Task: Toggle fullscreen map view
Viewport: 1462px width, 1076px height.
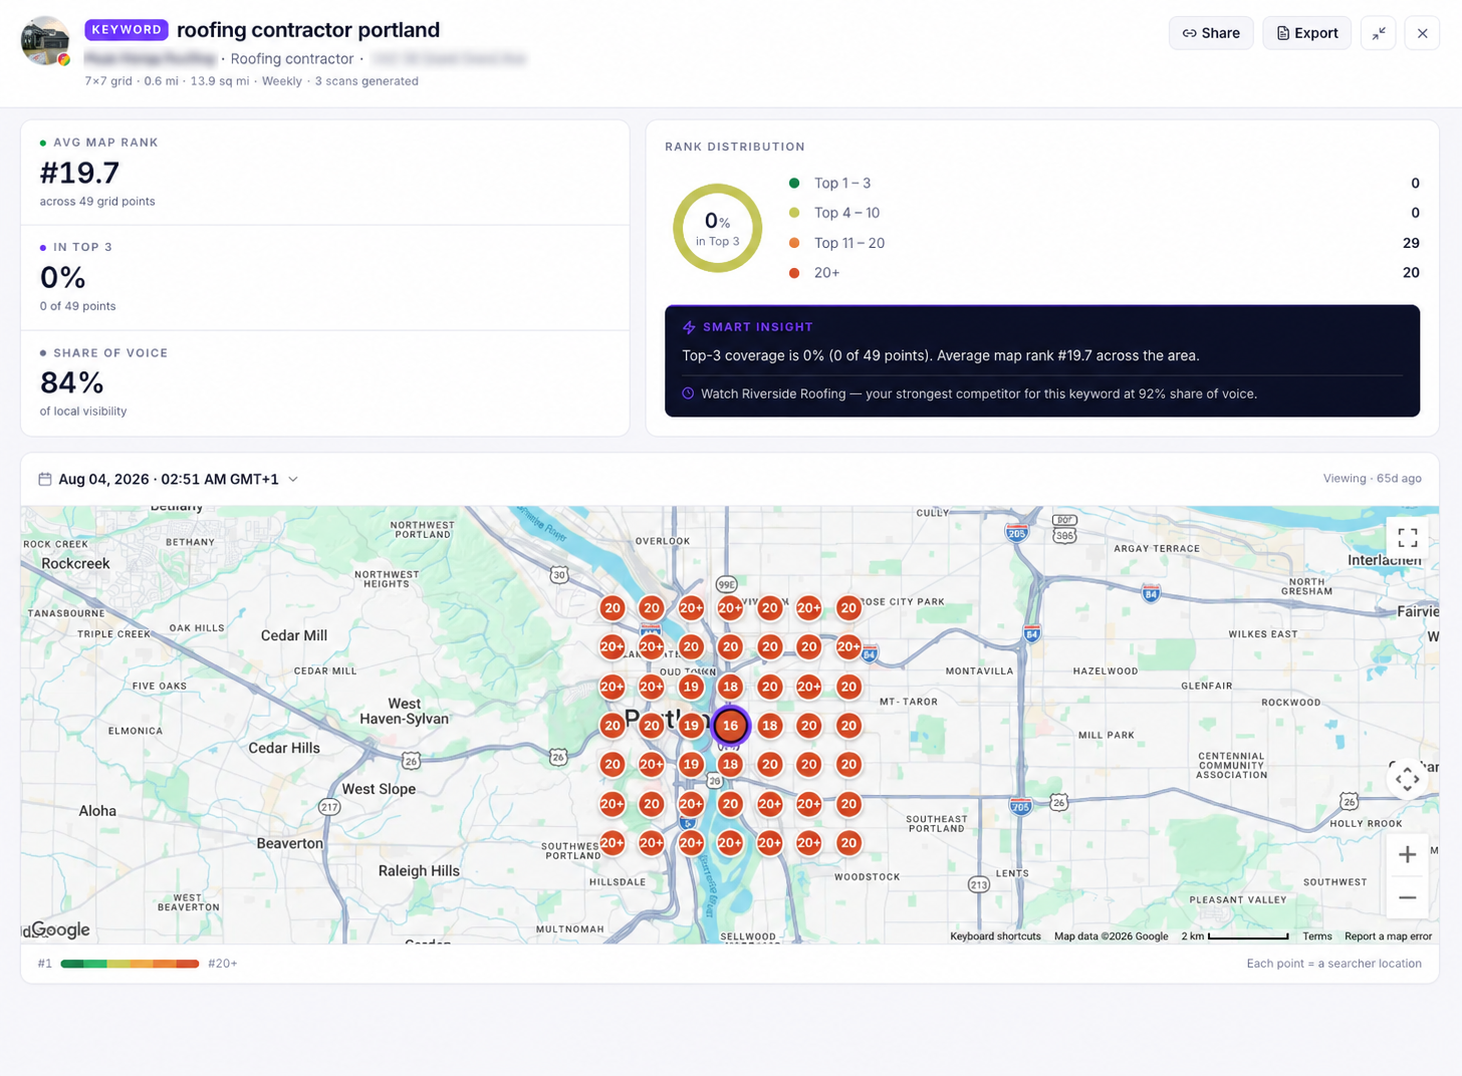Action: coord(1407,538)
